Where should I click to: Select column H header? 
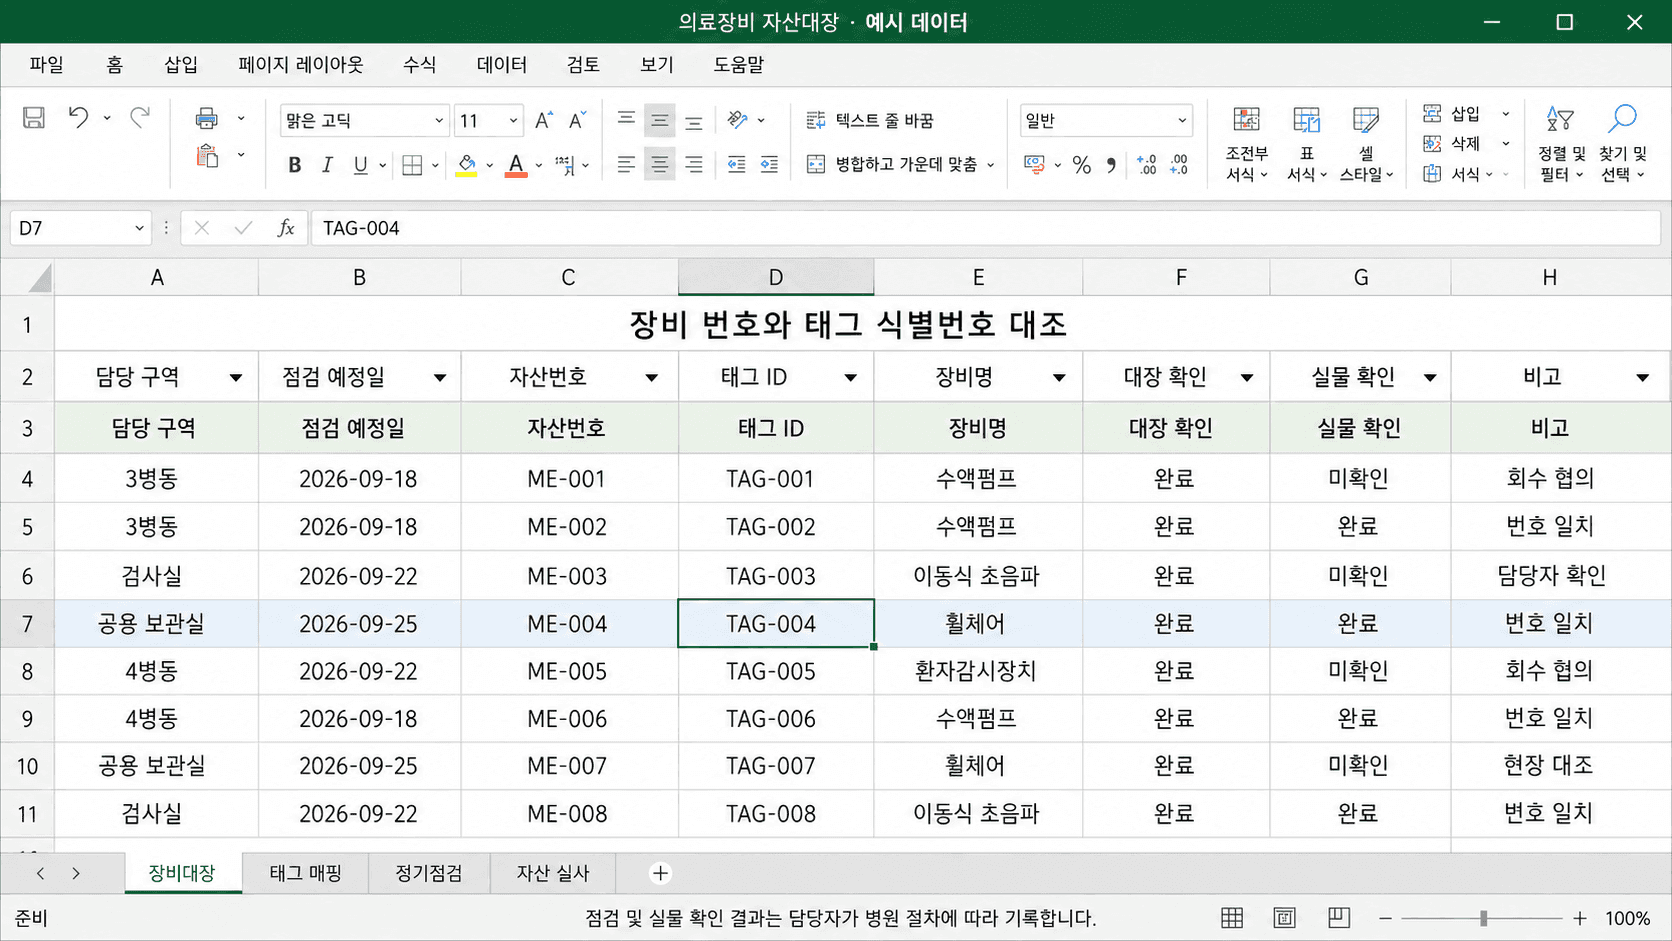[x=1549, y=278]
